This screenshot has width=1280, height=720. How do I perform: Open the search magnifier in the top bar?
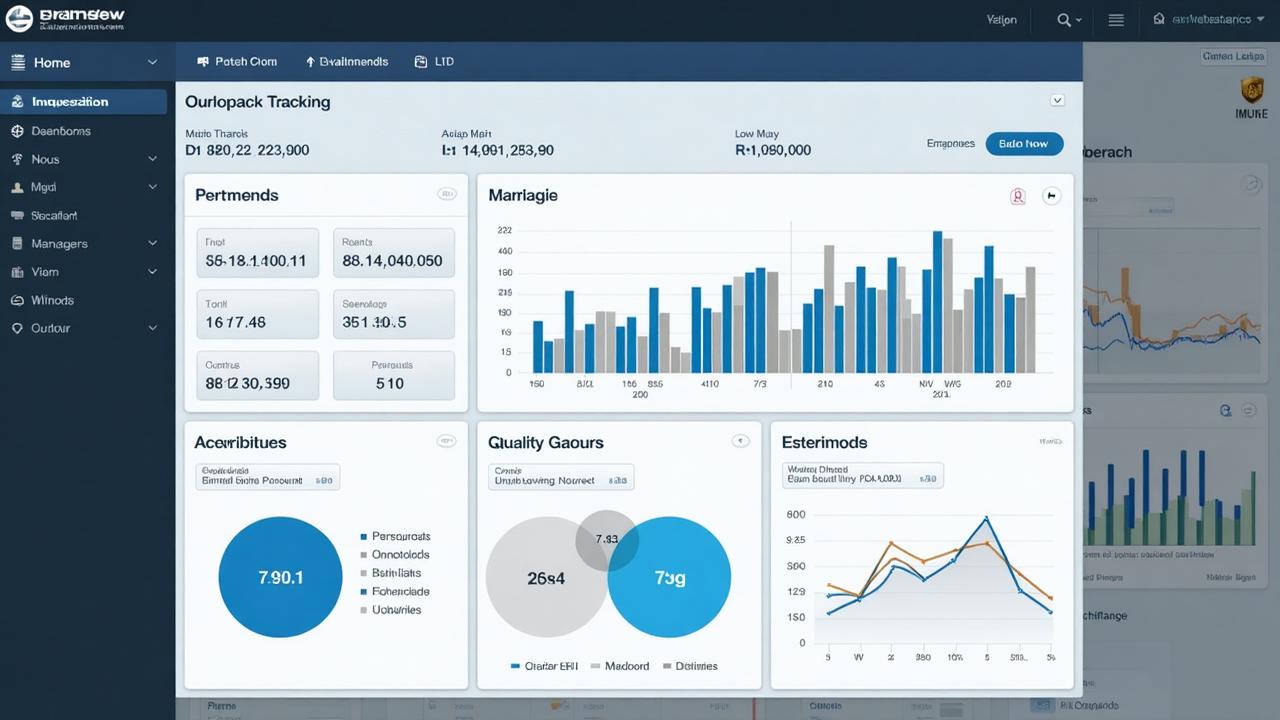coord(1064,19)
